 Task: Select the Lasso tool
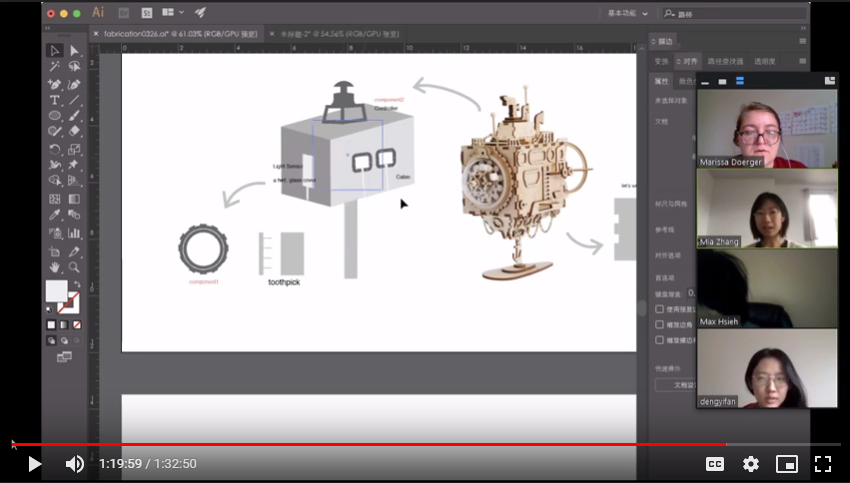pos(74,67)
